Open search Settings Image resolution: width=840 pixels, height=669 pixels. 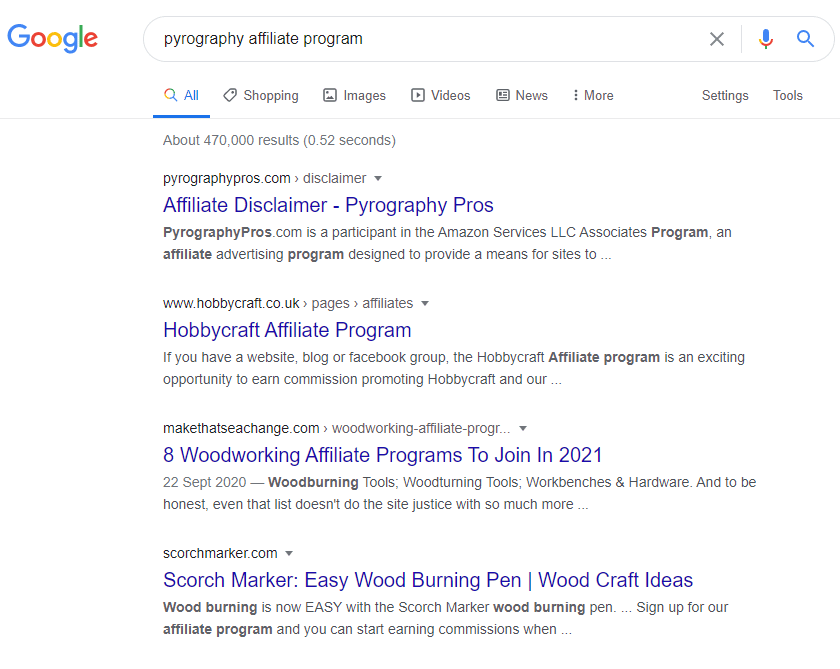(725, 95)
